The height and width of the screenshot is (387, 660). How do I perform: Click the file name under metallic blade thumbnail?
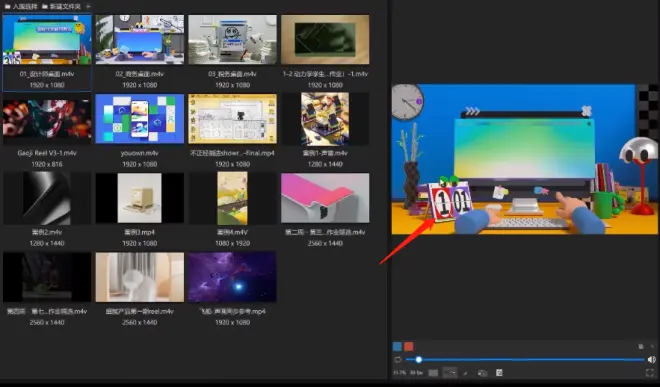click(x=47, y=232)
